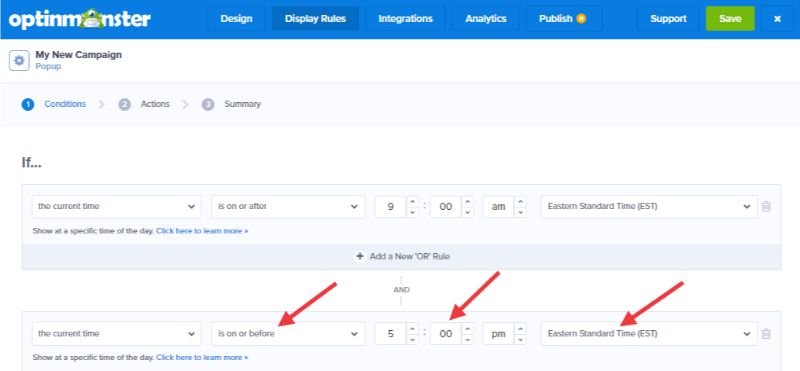Decrease the minutes value in the 5 pm rule
The height and width of the screenshot is (371, 800).
(x=467, y=339)
